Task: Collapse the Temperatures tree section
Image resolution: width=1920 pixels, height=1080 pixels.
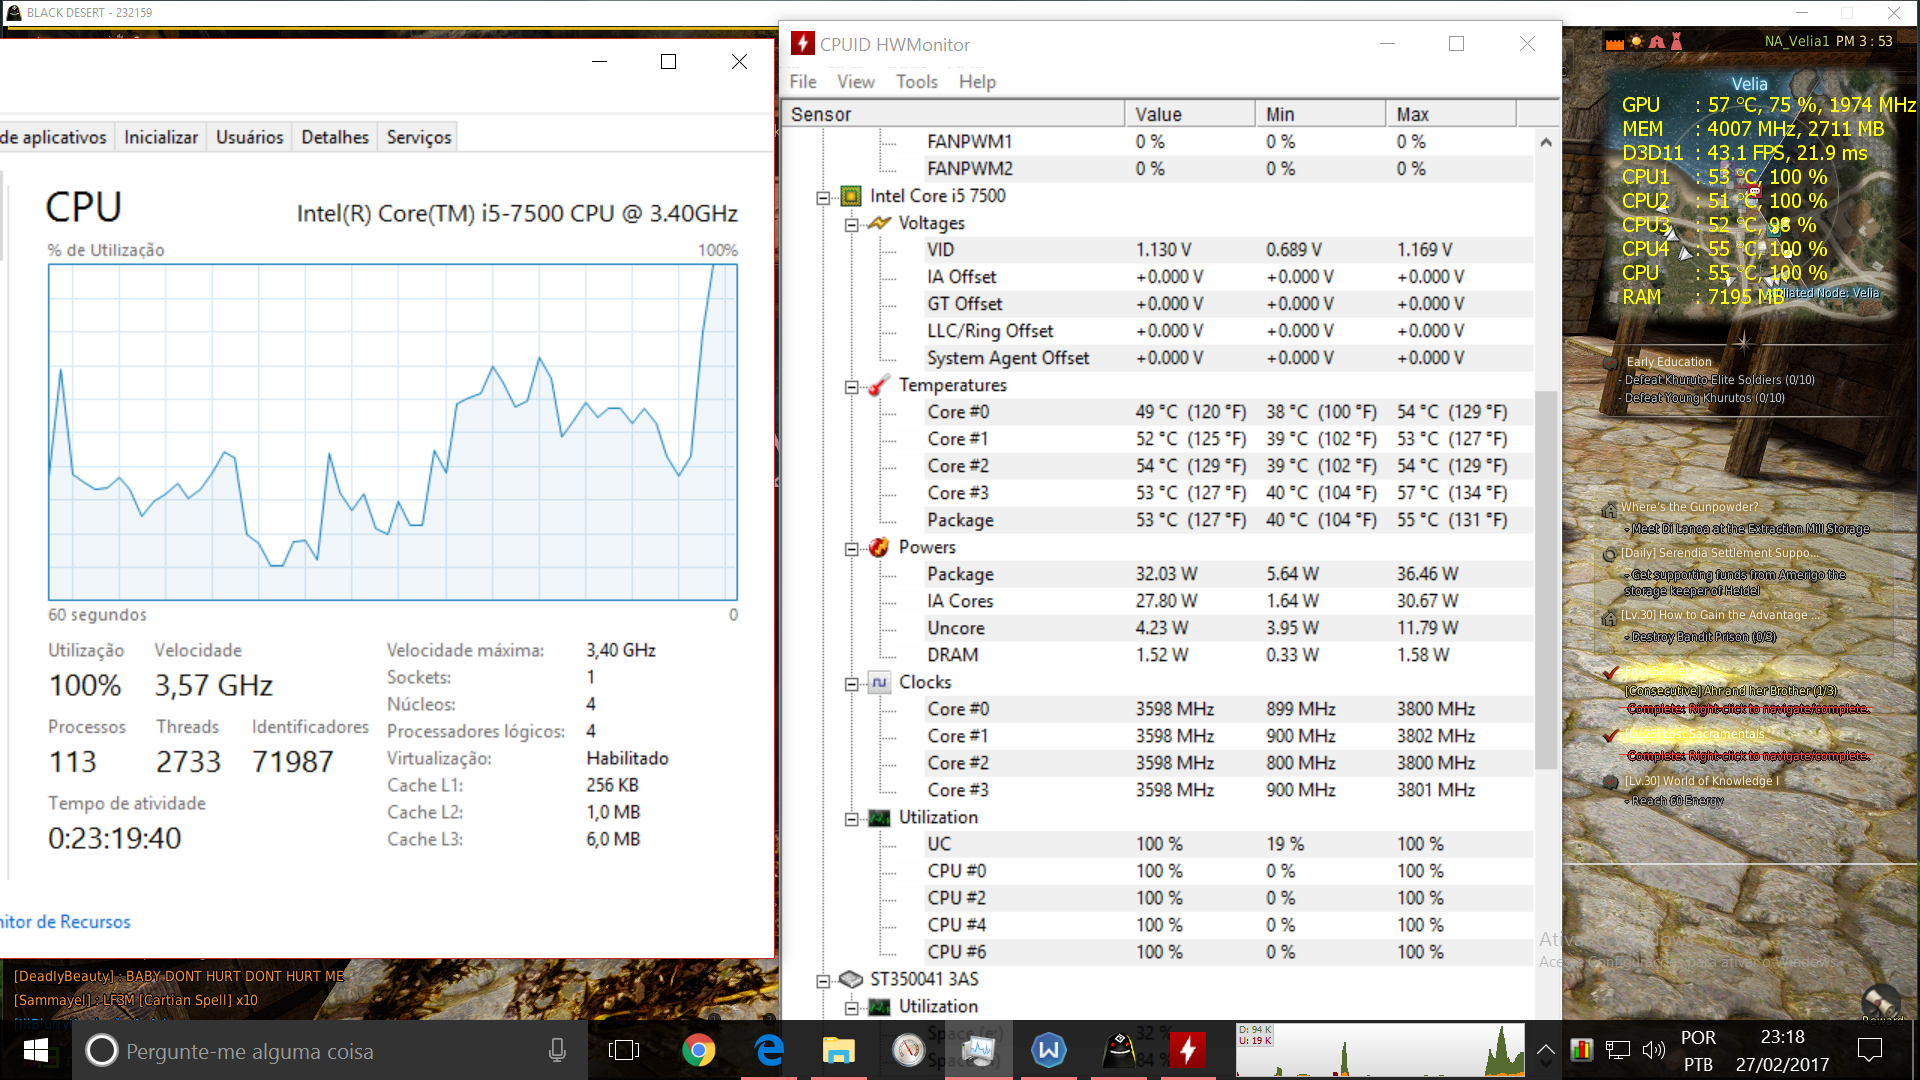Action: 851,386
